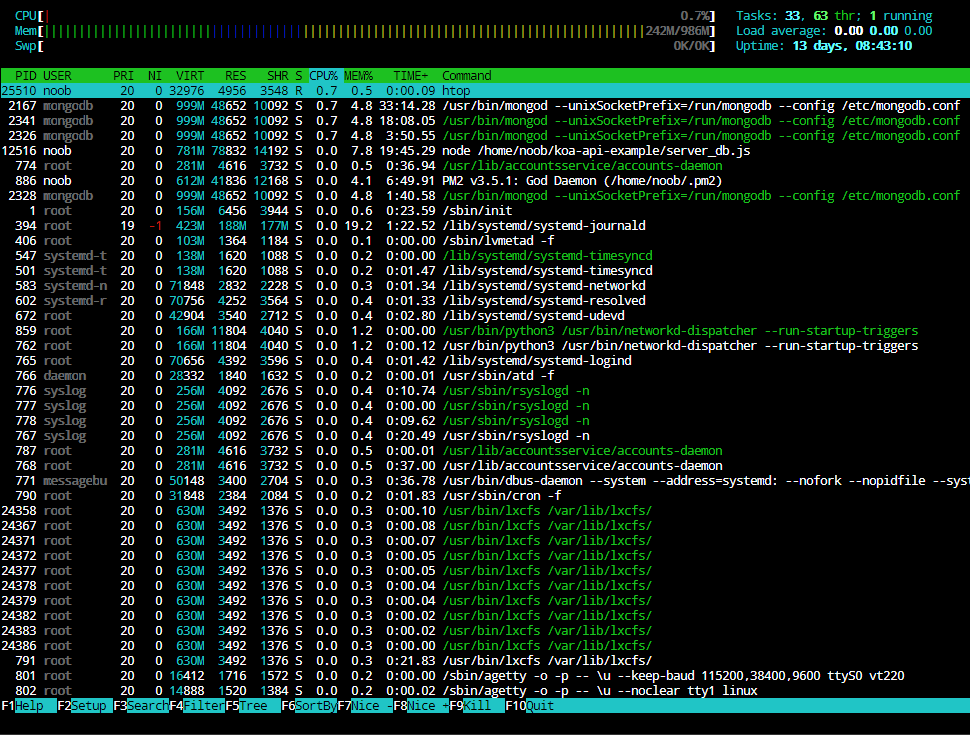The height and width of the screenshot is (735, 970).
Task: Select mongod process with PID 2167
Action: [485, 106]
